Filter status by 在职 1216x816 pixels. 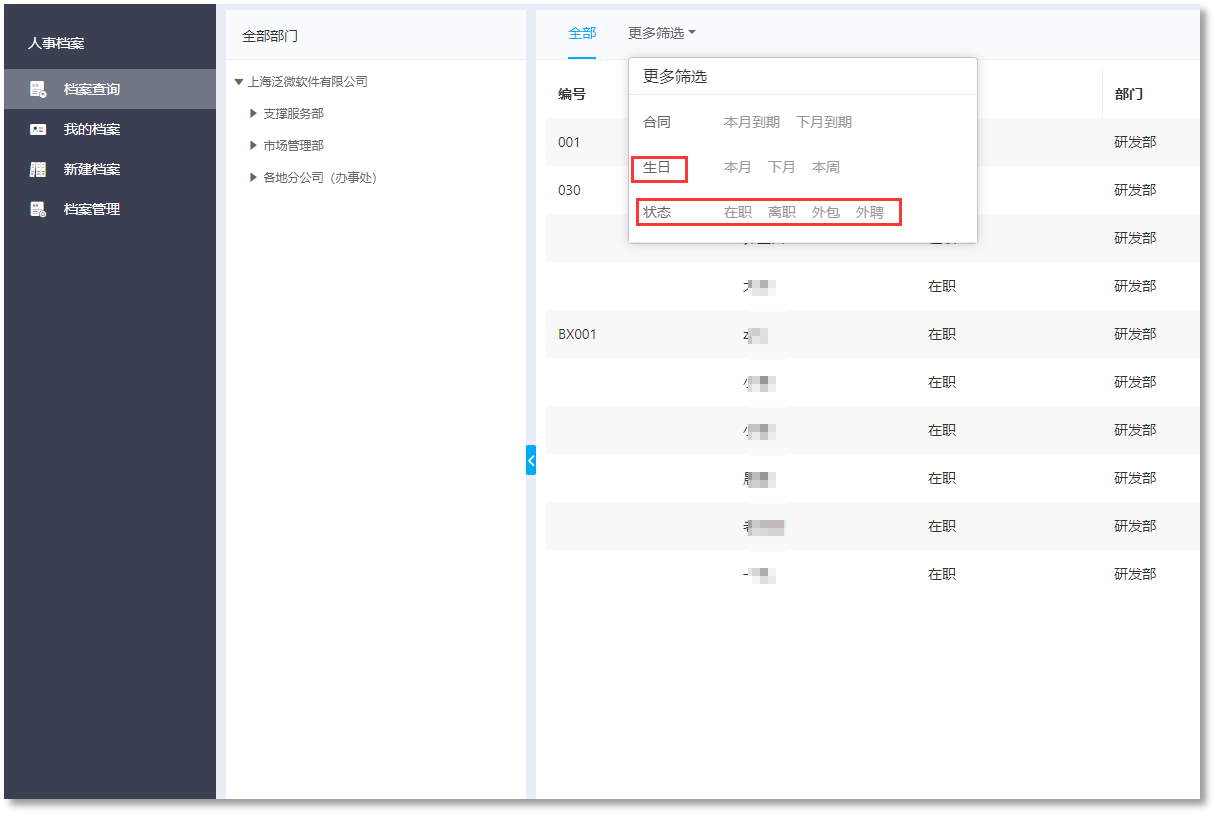[737, 212]
